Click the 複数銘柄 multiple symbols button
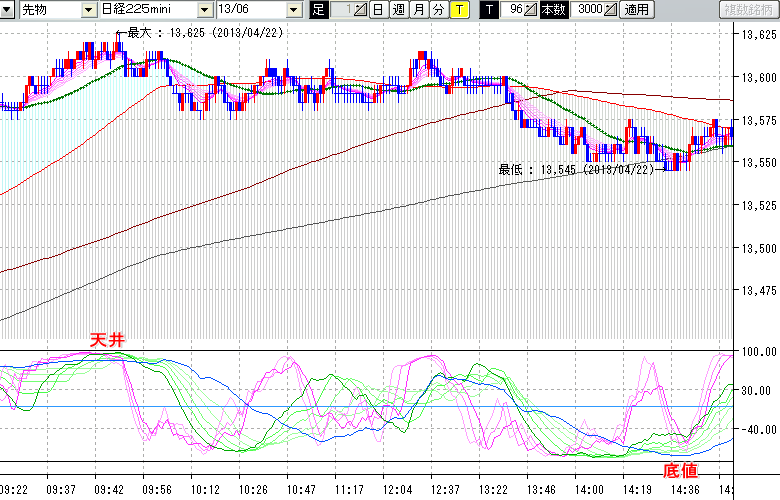This screenshot has width=780, height=500. click(x=749, y=10)
